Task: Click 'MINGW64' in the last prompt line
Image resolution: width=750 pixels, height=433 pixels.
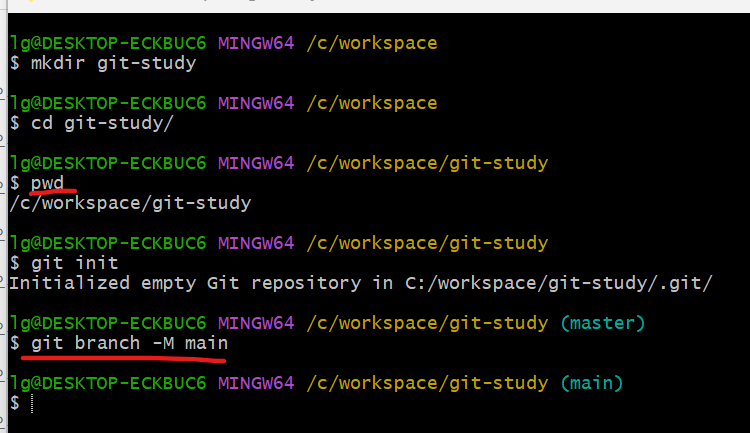Action: (256, 383)
